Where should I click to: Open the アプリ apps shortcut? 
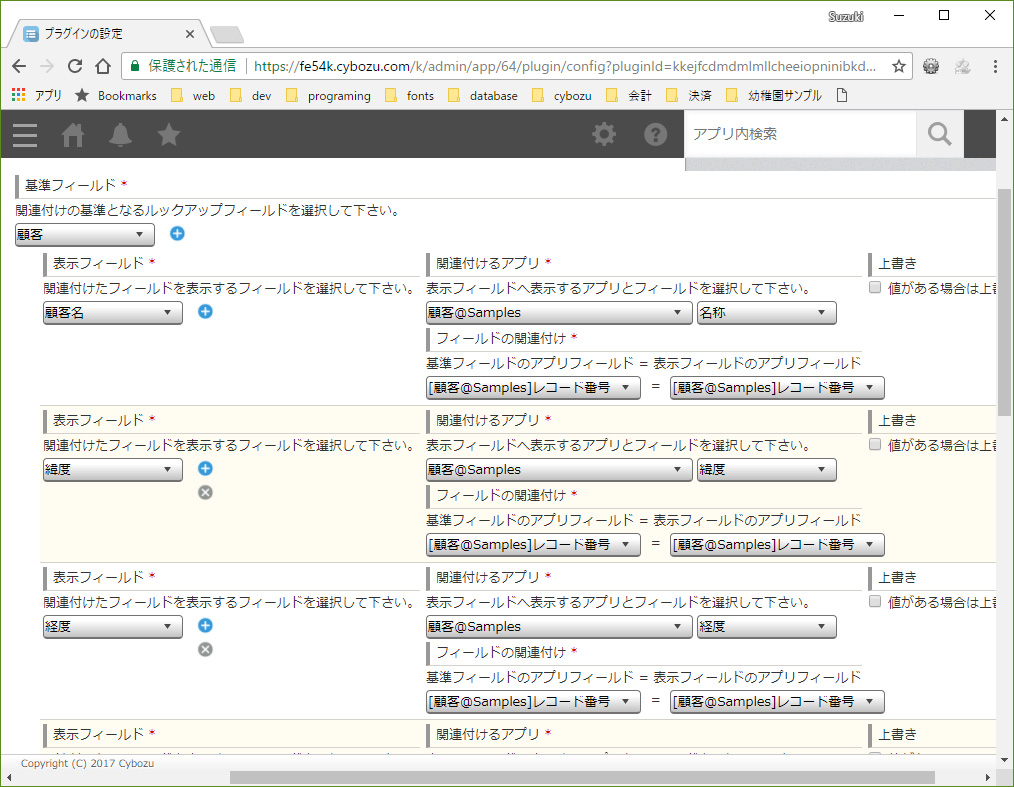[x=36, y=96]
